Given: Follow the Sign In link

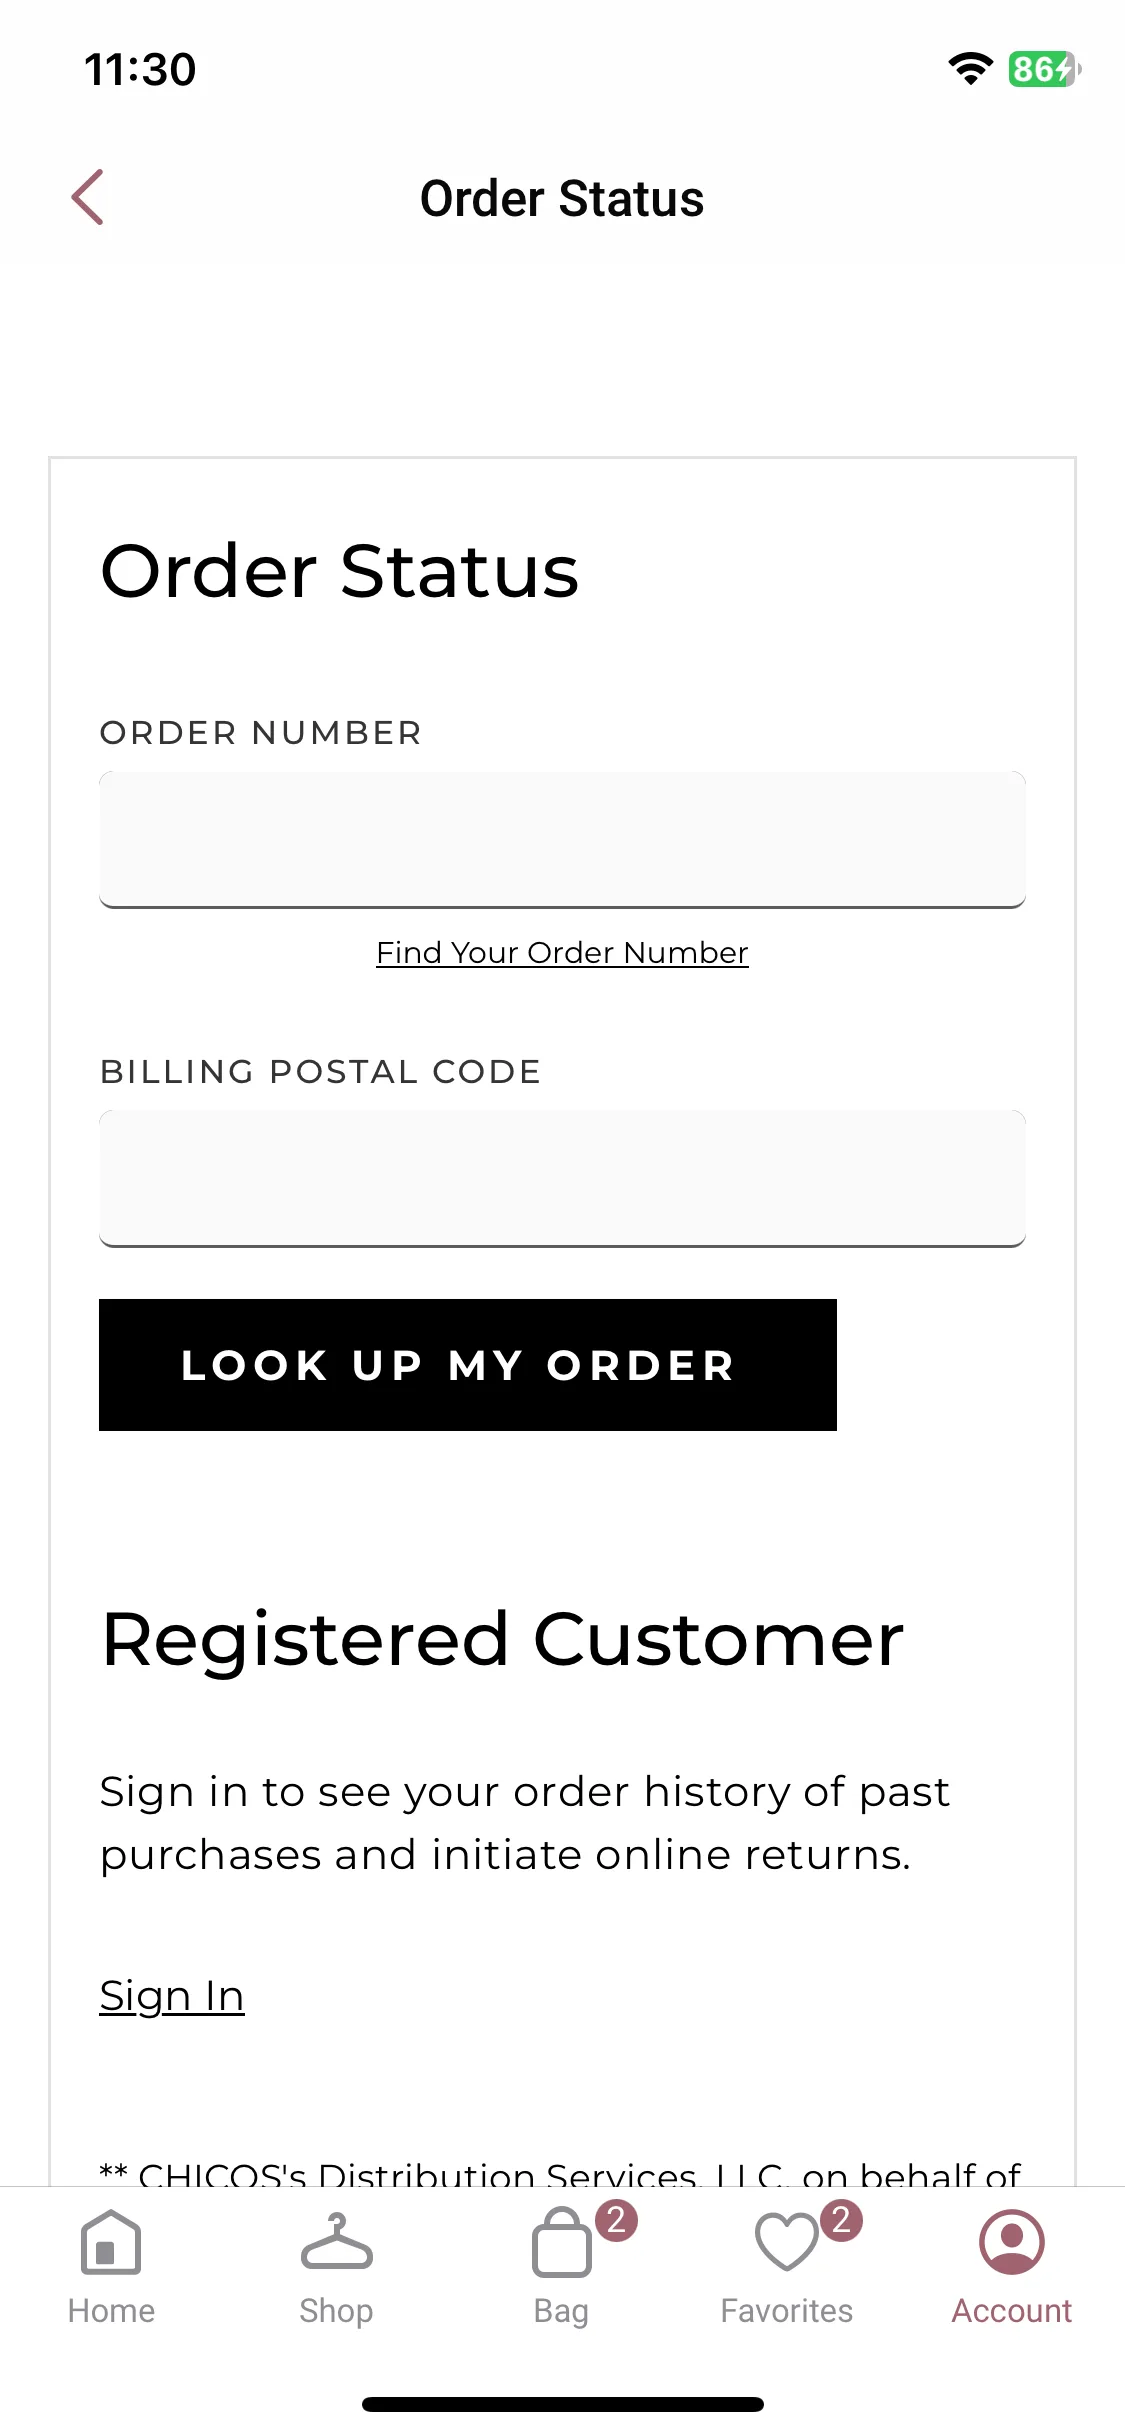Looking at the screenshot, I should tap(172, 1996).
